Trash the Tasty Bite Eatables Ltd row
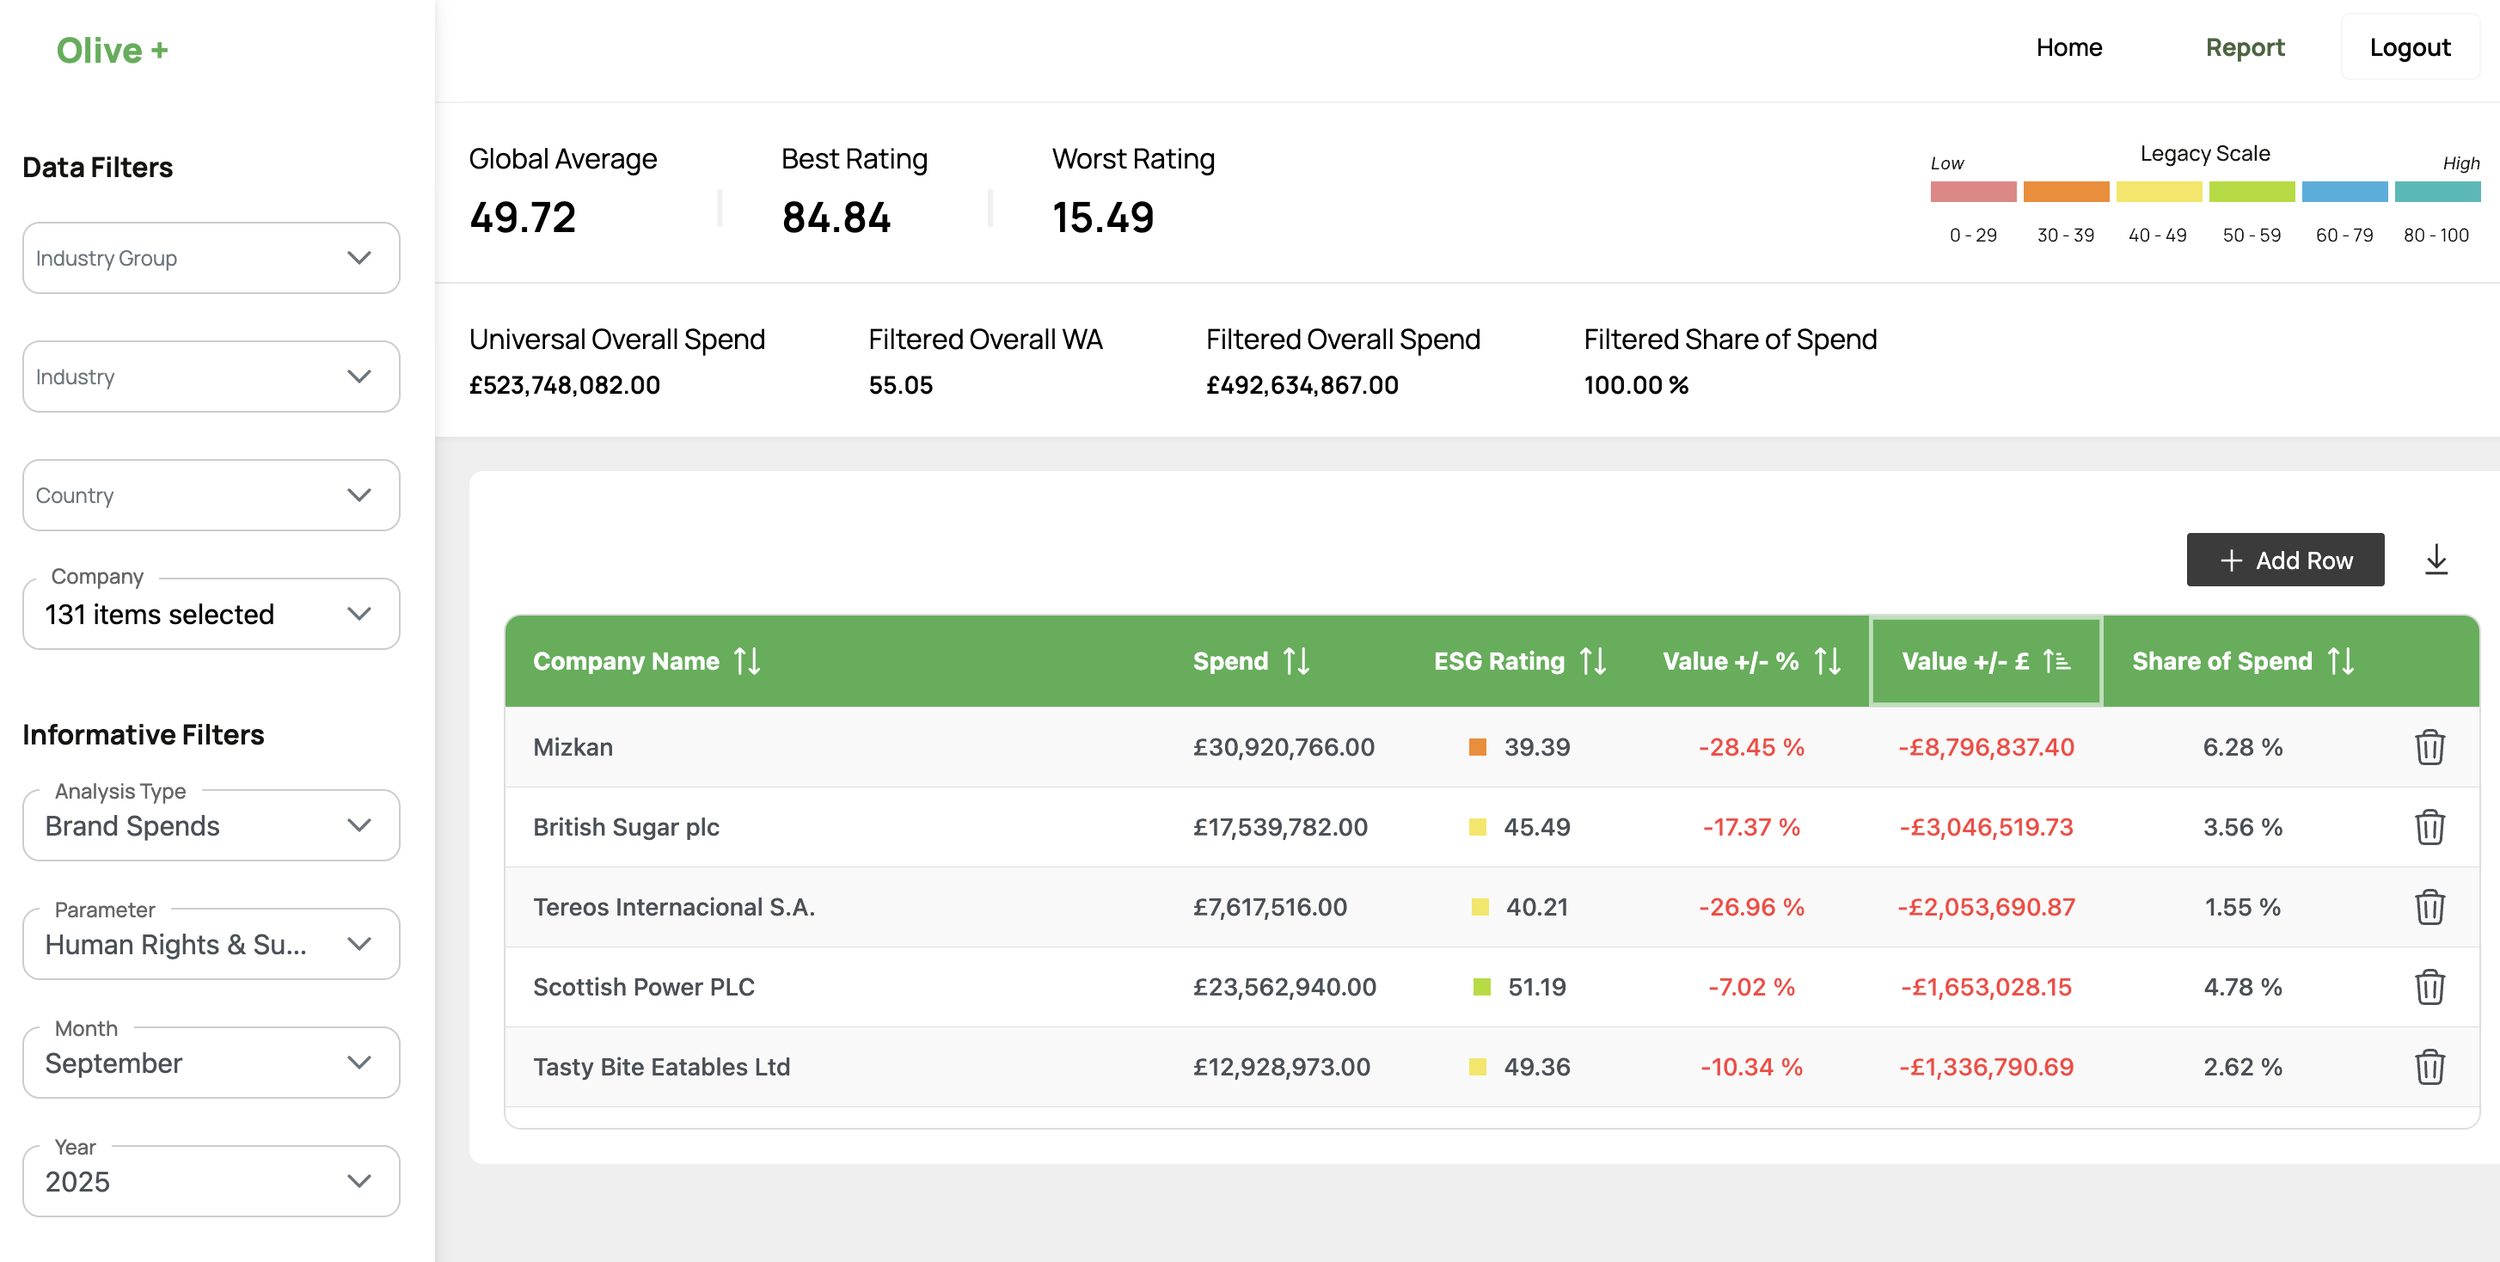 2429,1067
